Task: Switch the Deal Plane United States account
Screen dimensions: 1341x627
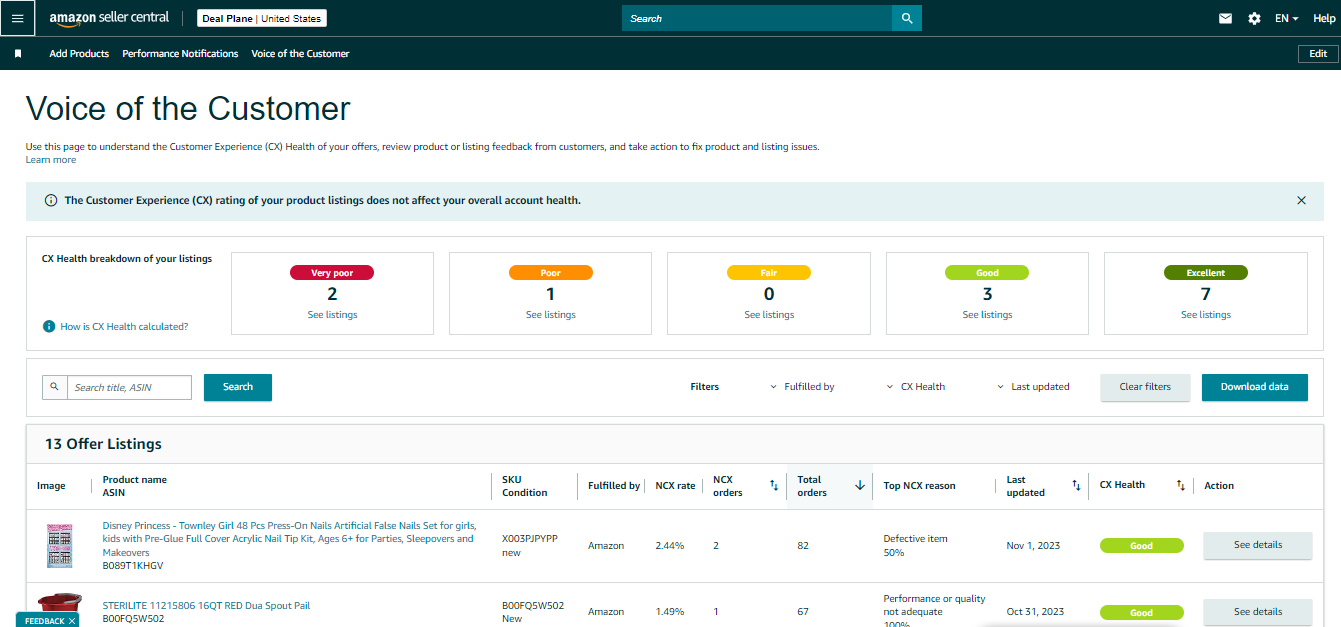Action: click(264, 18)
